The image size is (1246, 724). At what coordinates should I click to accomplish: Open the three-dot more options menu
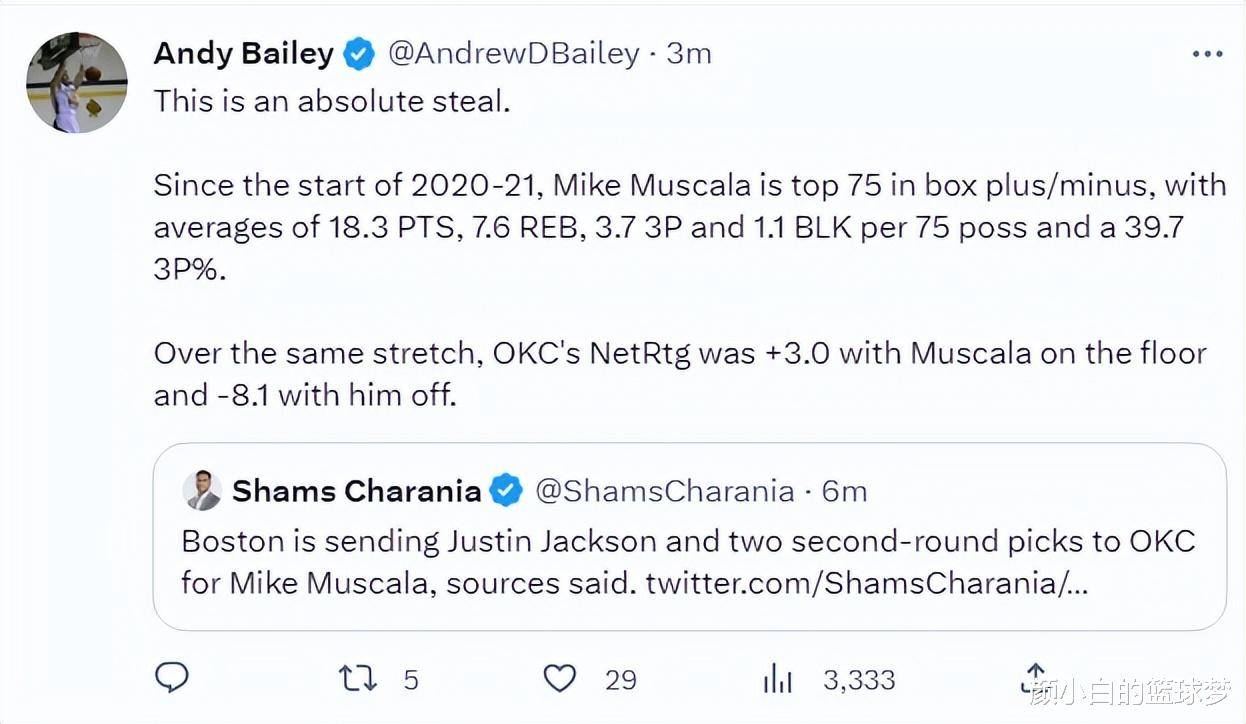pyautogui.click(x=1207, y=54)
